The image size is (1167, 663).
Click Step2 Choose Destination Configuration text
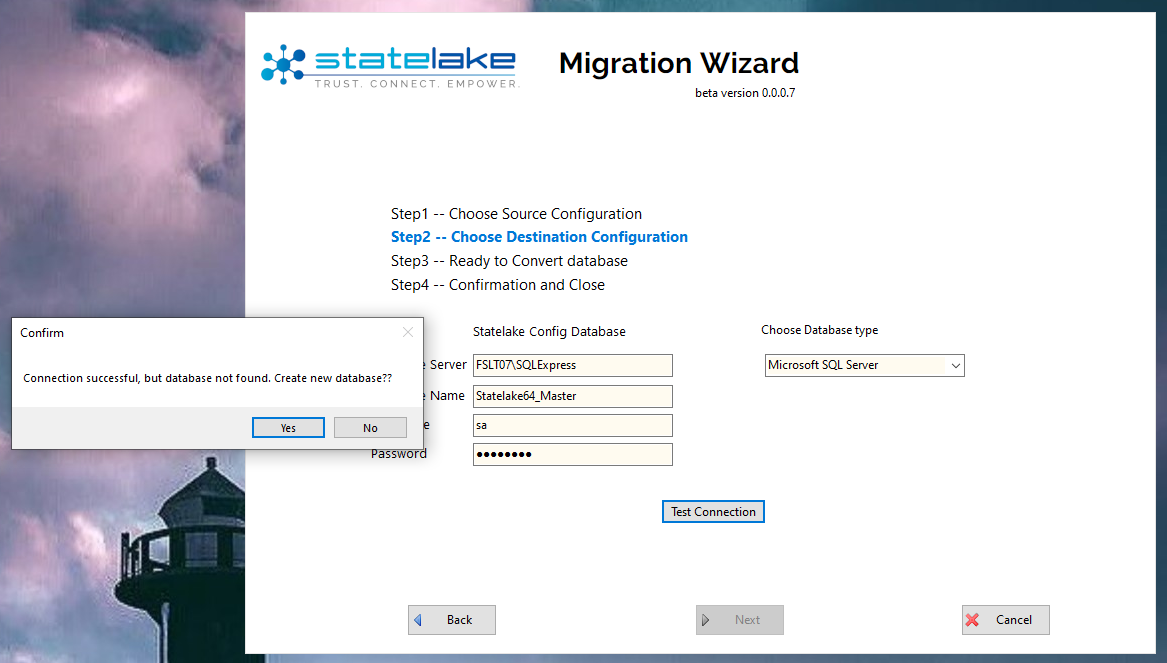(x=540, y=237)
